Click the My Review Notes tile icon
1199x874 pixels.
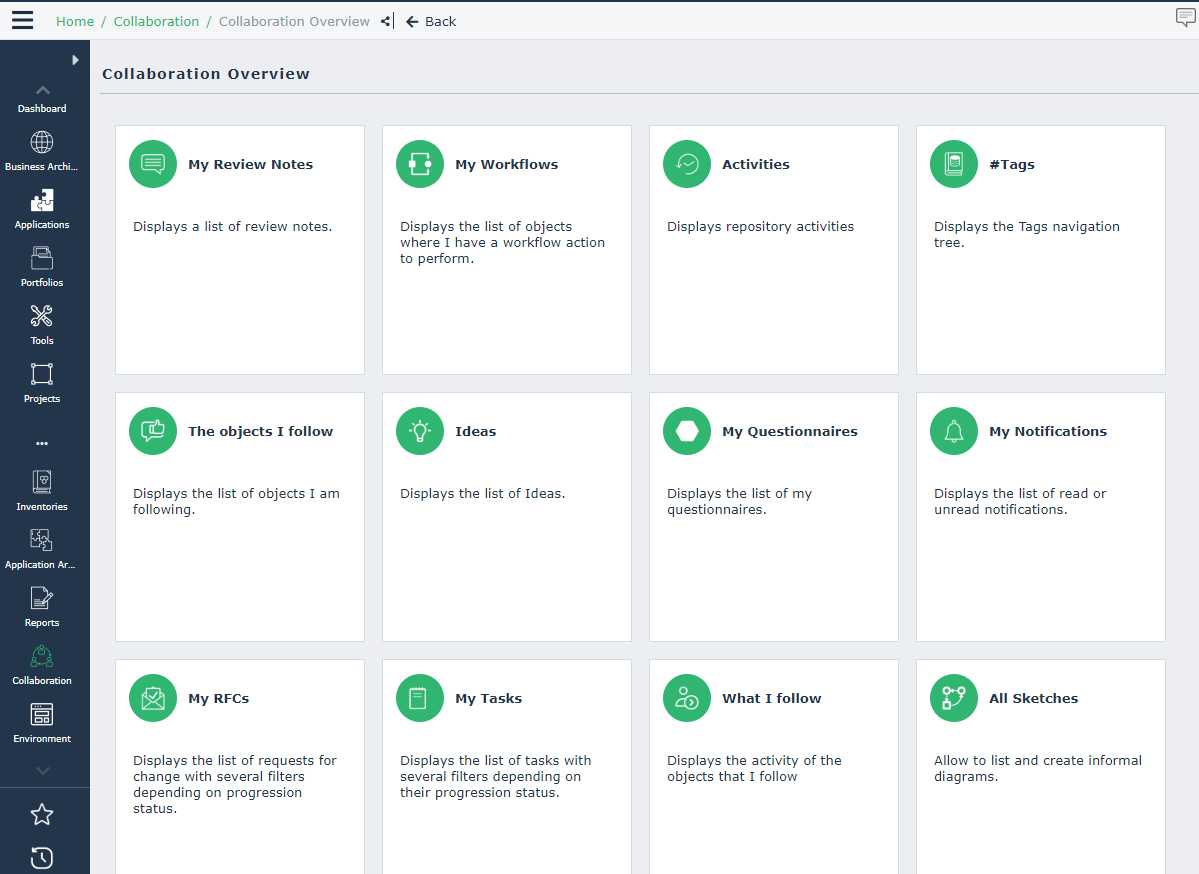(x=153, y=164)
